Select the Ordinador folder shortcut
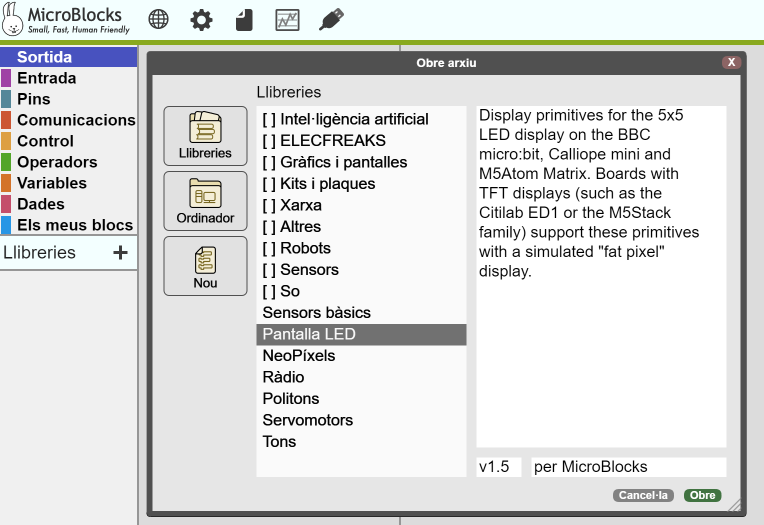Screen dimensions: 764x525 [205, 201]
